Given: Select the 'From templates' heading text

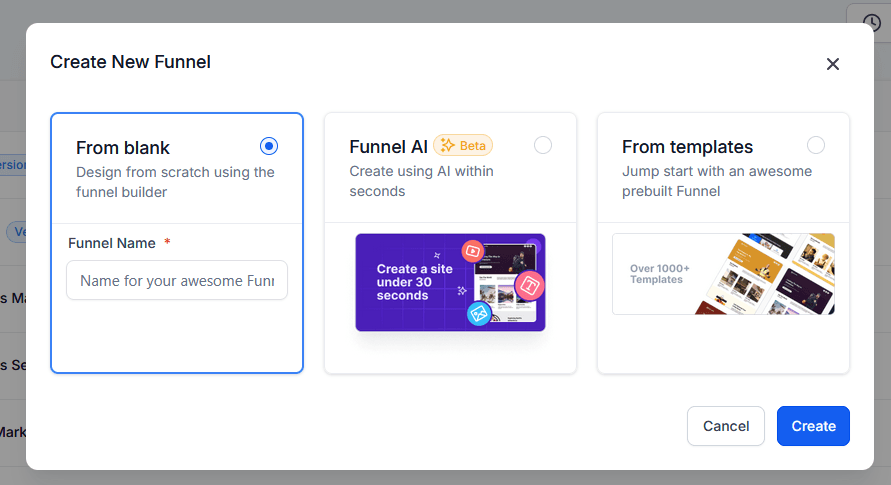Looking at the screenshot, I should click(687, 147).
